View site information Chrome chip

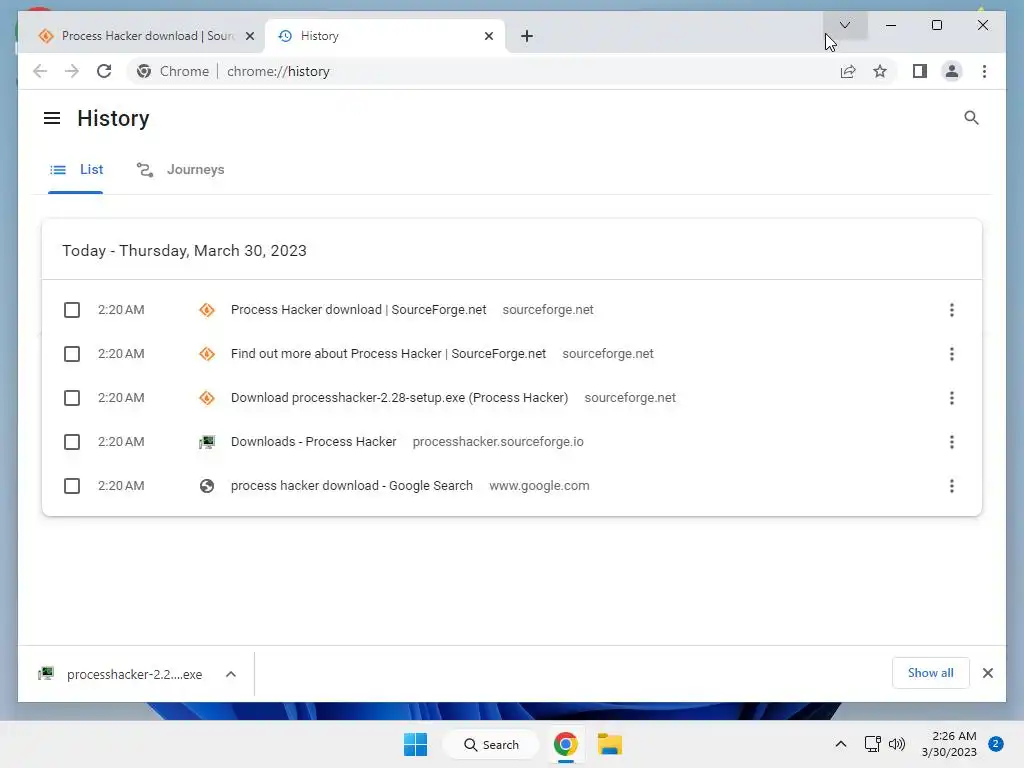(x=173, y=71)
